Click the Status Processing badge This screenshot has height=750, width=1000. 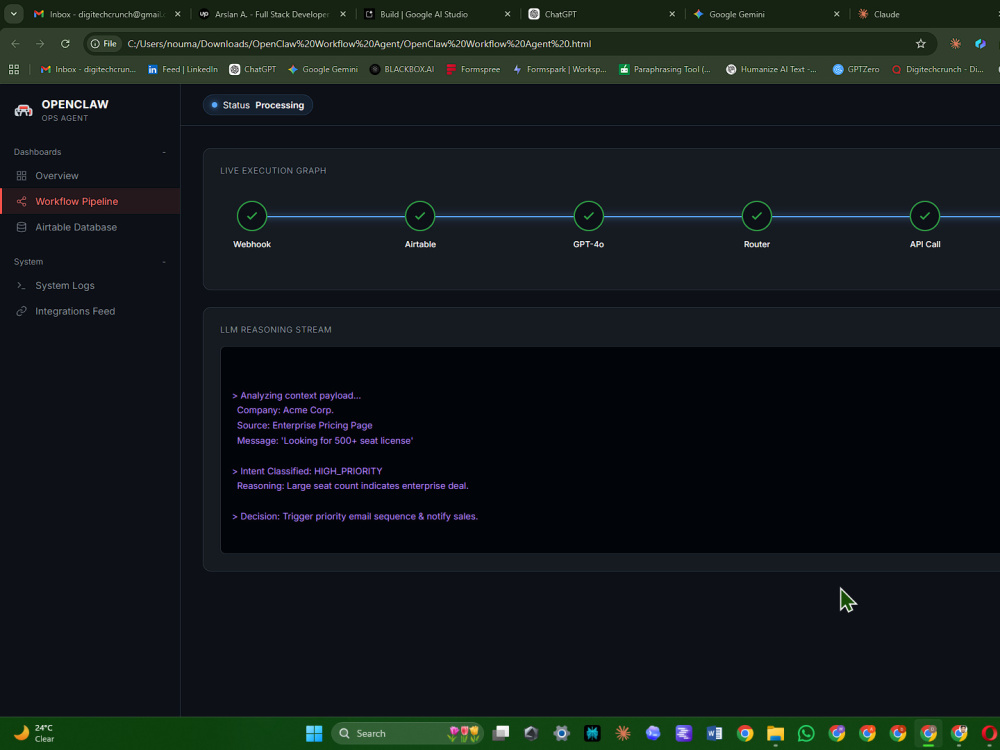click(x=258, y=105)
